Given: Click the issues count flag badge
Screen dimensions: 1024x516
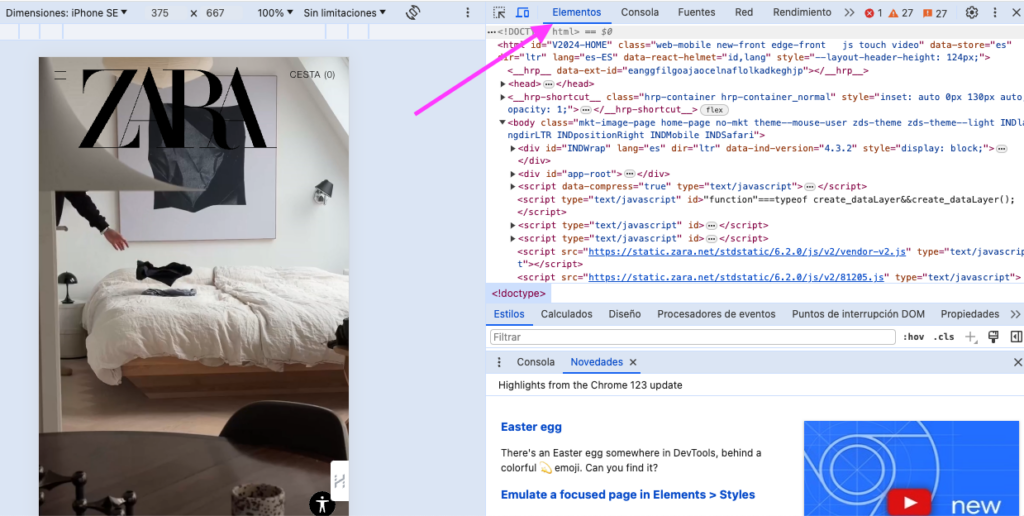Looking at the screenshot, I should tap(935, 13).
